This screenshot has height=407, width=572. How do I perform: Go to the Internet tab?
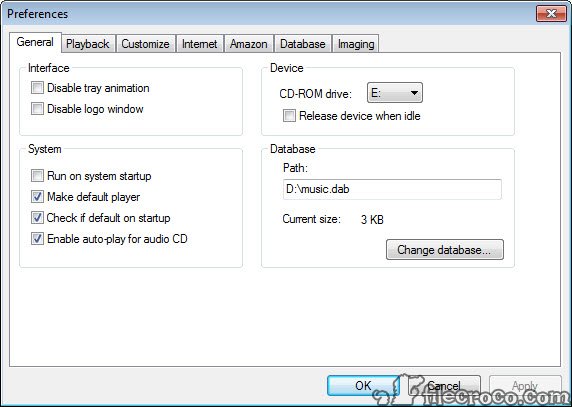click(200, 44)
